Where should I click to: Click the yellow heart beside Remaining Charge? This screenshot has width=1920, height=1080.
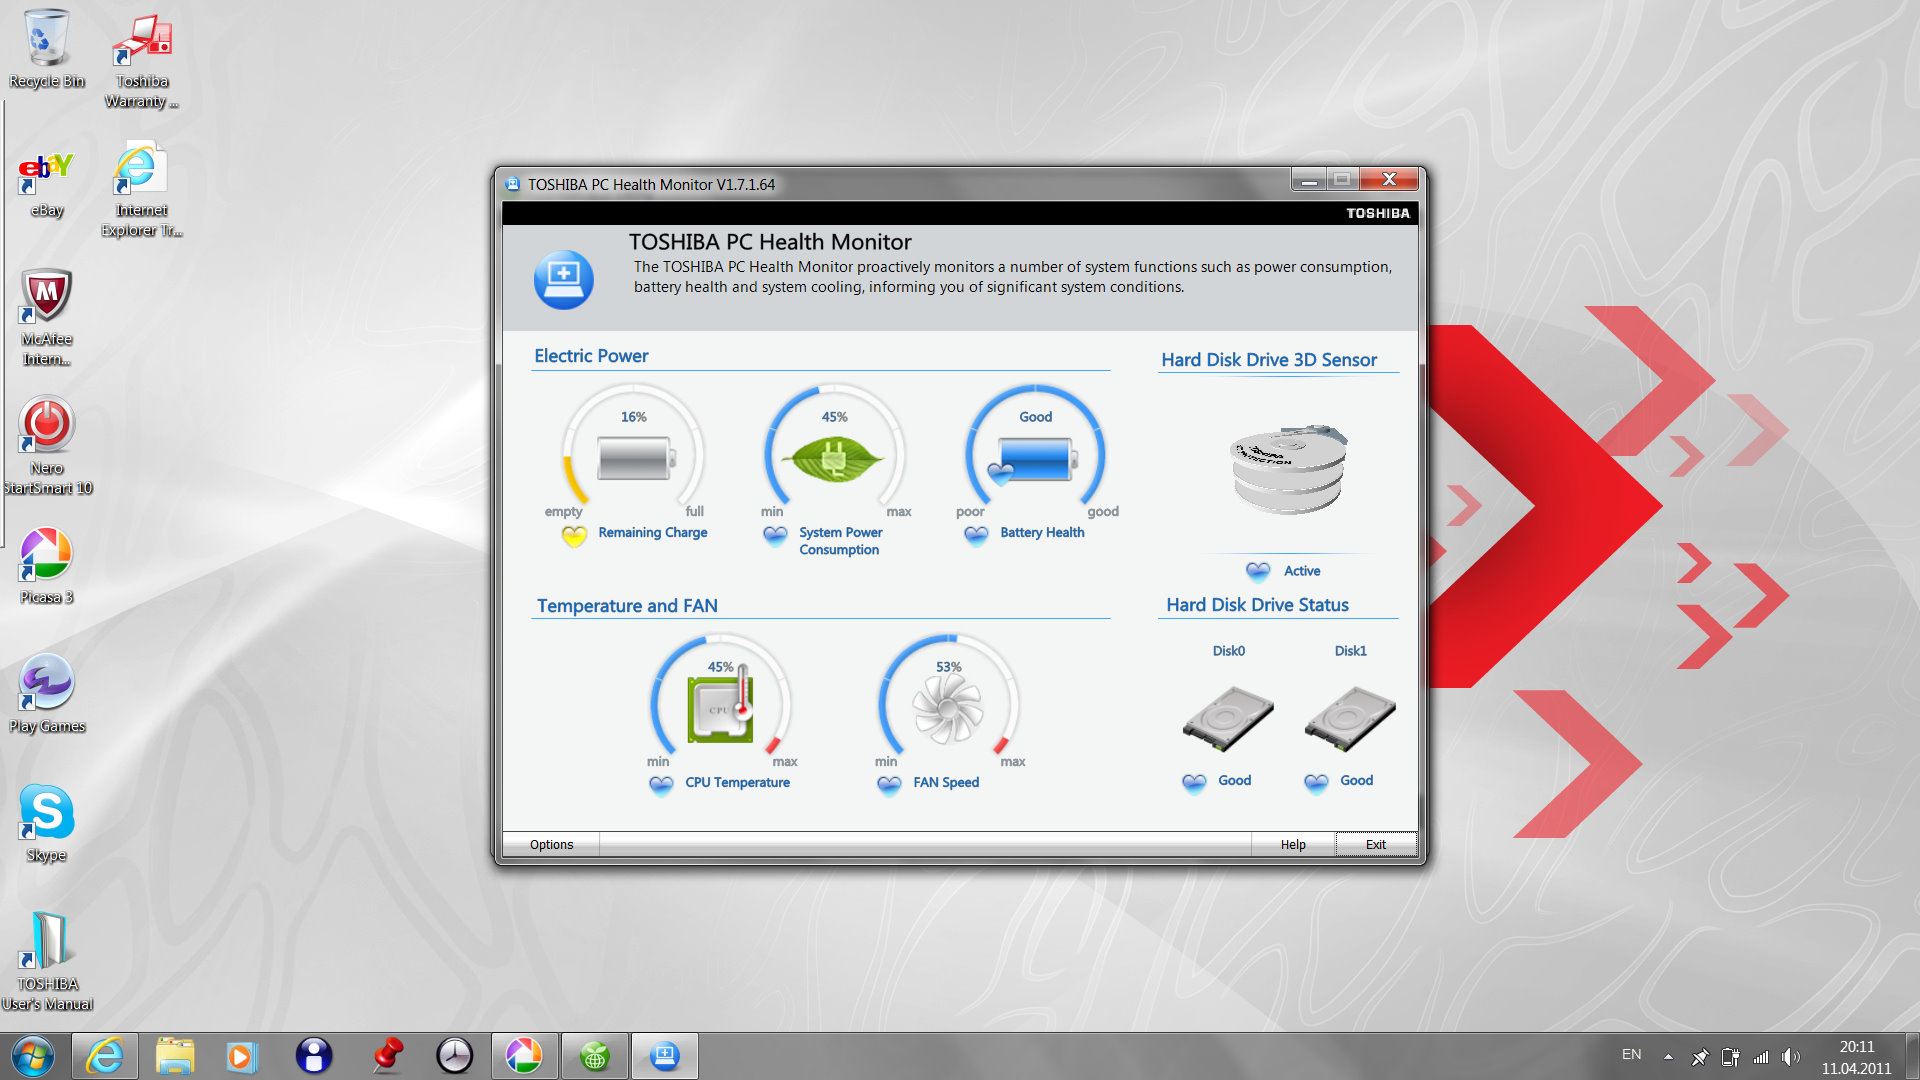coord(574,536)
